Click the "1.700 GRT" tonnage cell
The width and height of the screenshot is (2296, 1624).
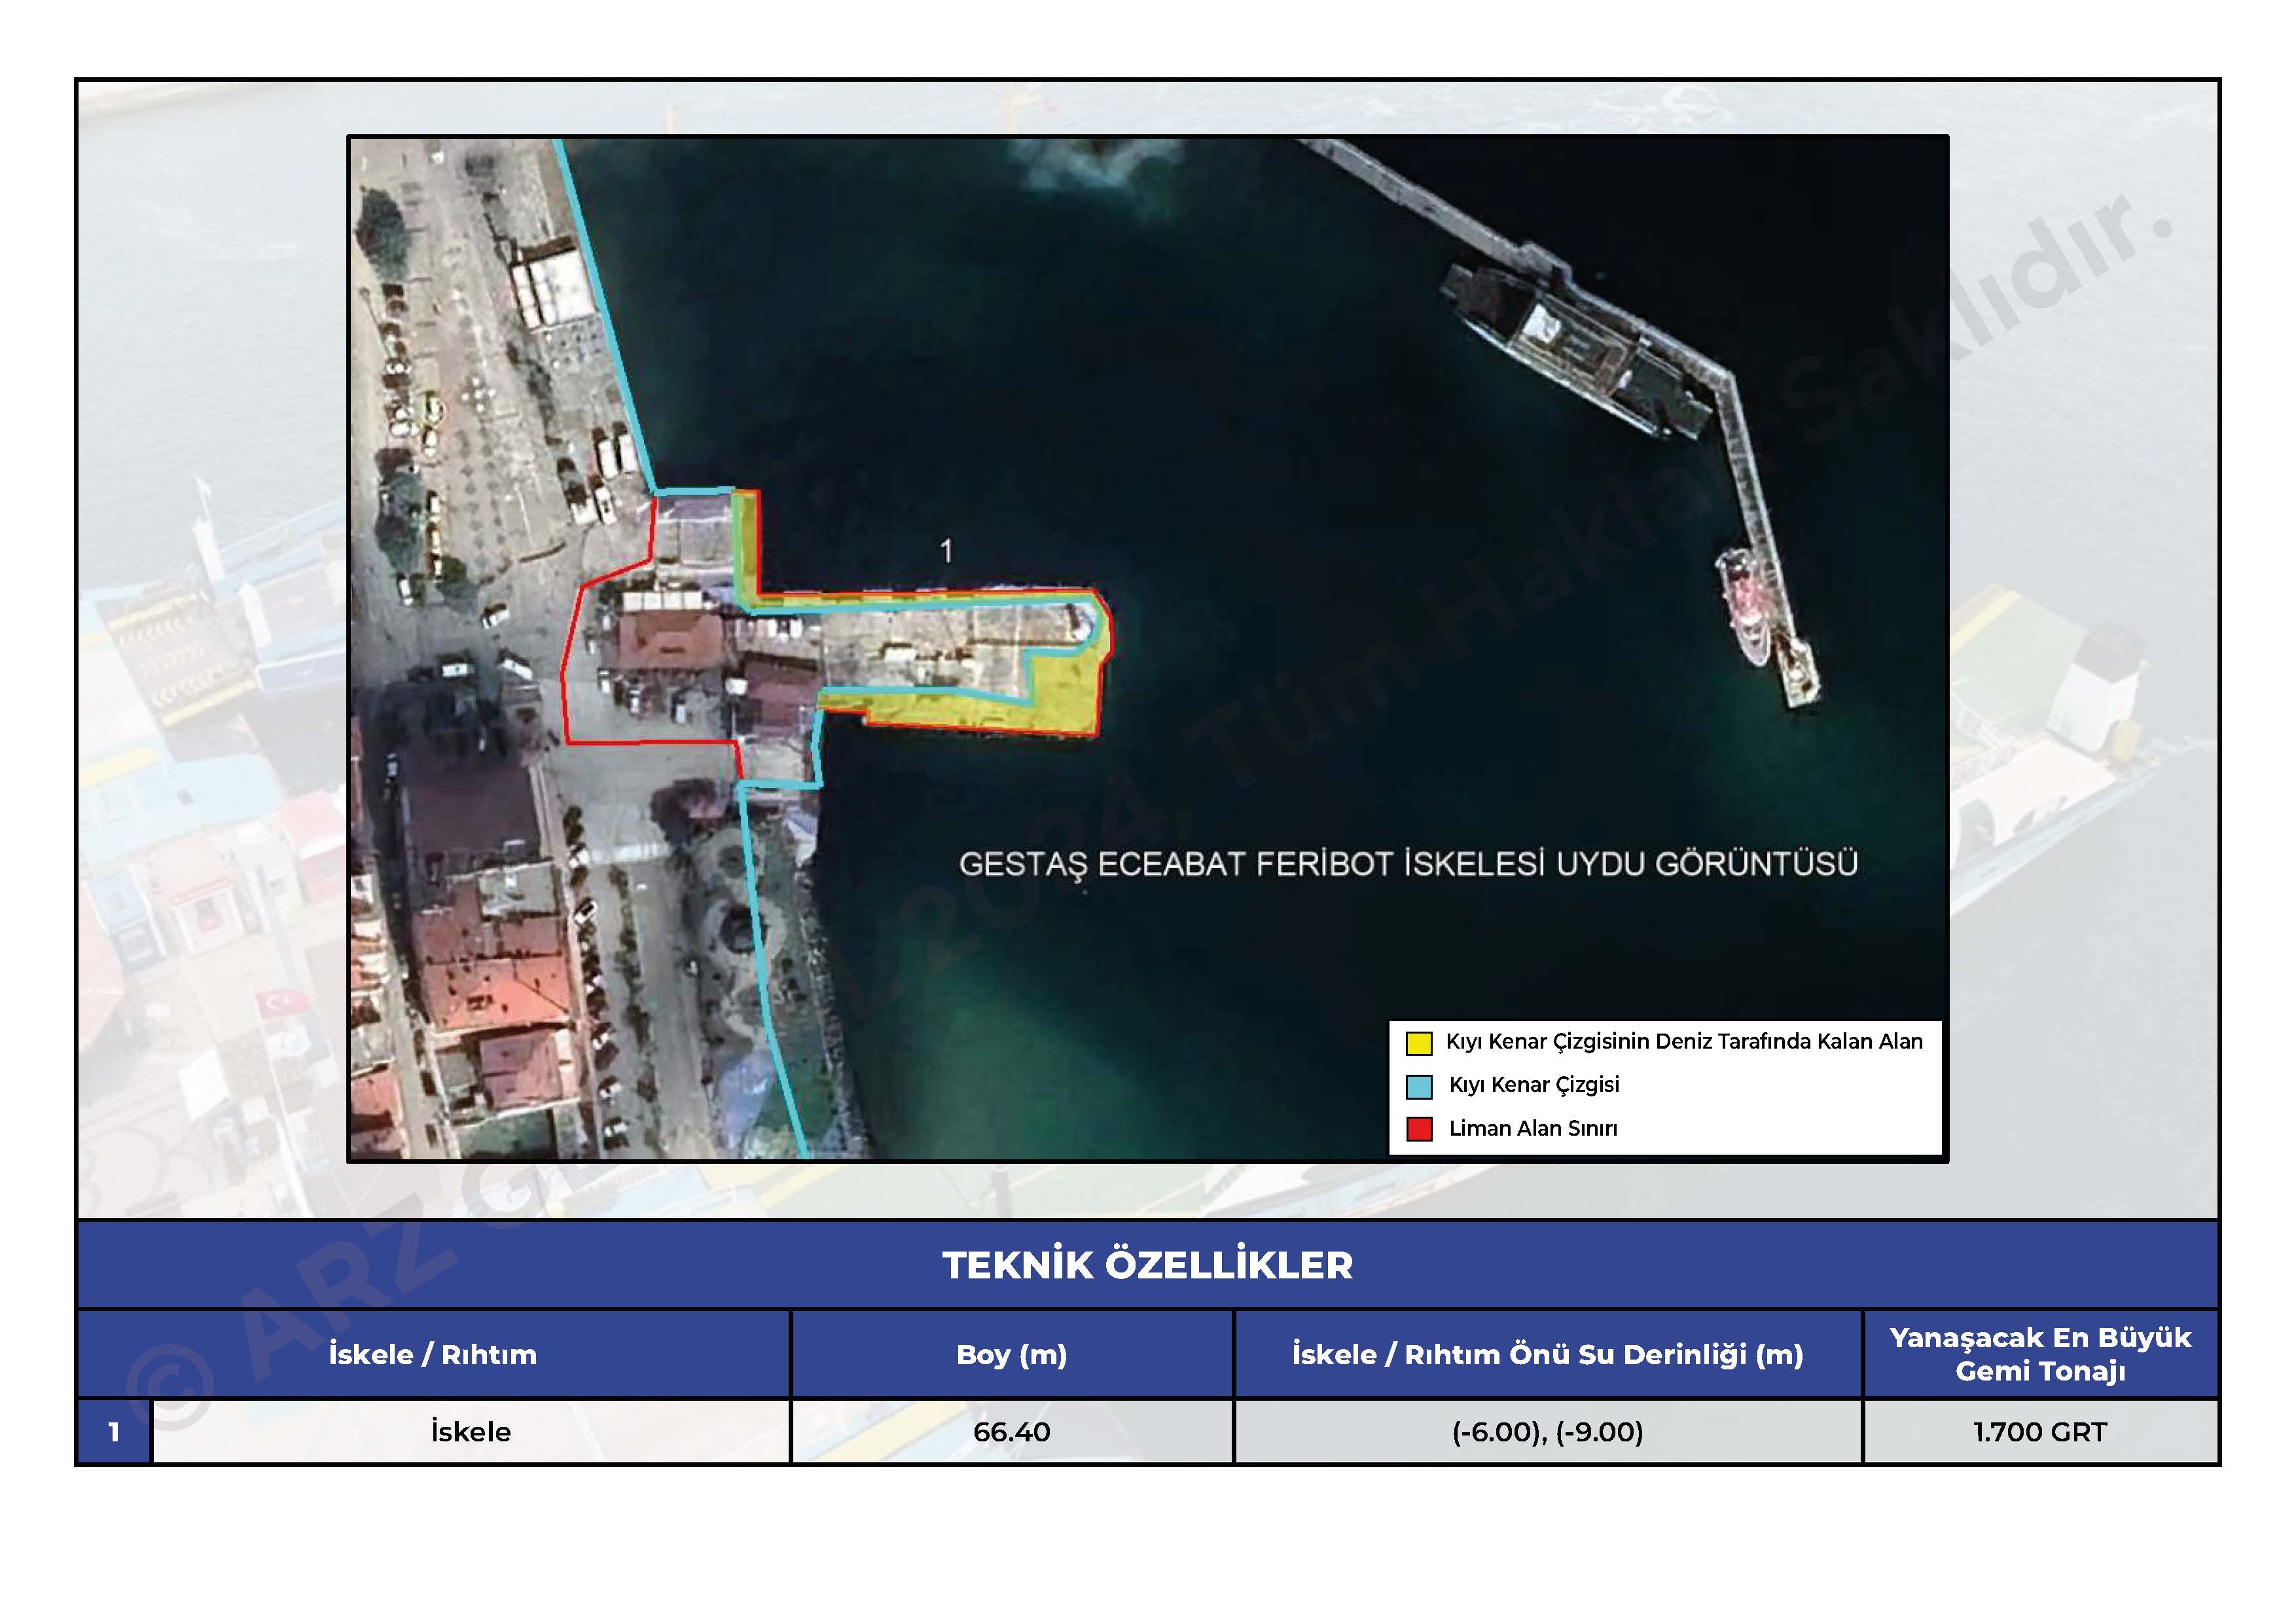click(x=2041, y=1432)
